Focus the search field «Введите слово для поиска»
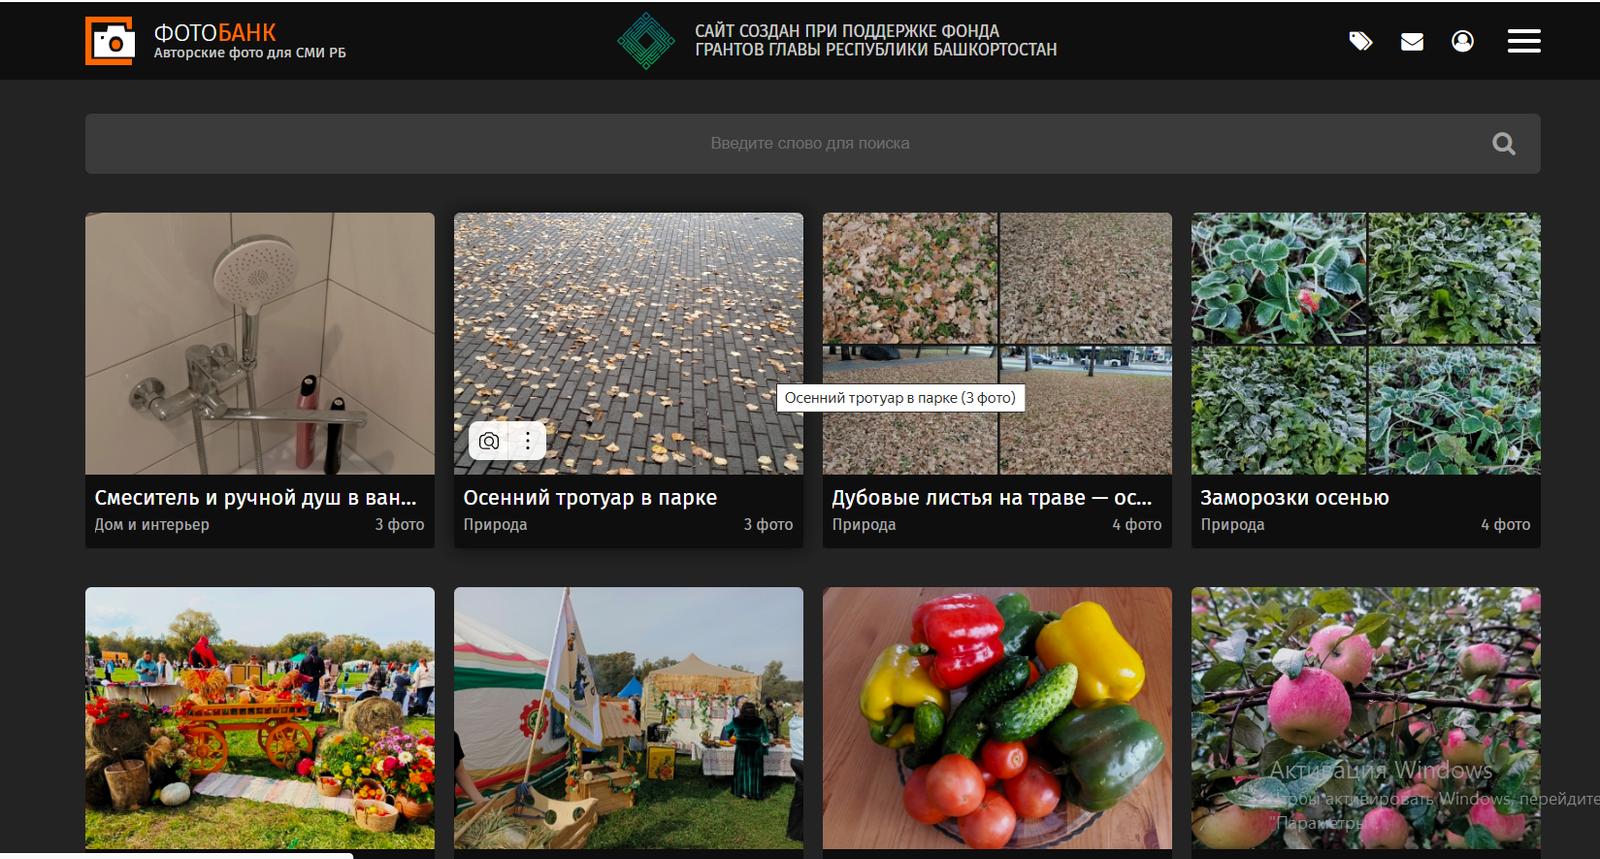 coord(810,144)
